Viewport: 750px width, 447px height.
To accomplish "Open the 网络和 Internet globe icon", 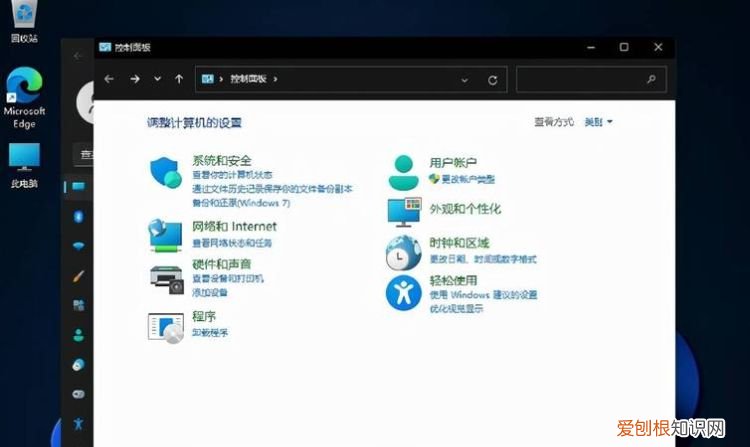I will tap(165, 235).
